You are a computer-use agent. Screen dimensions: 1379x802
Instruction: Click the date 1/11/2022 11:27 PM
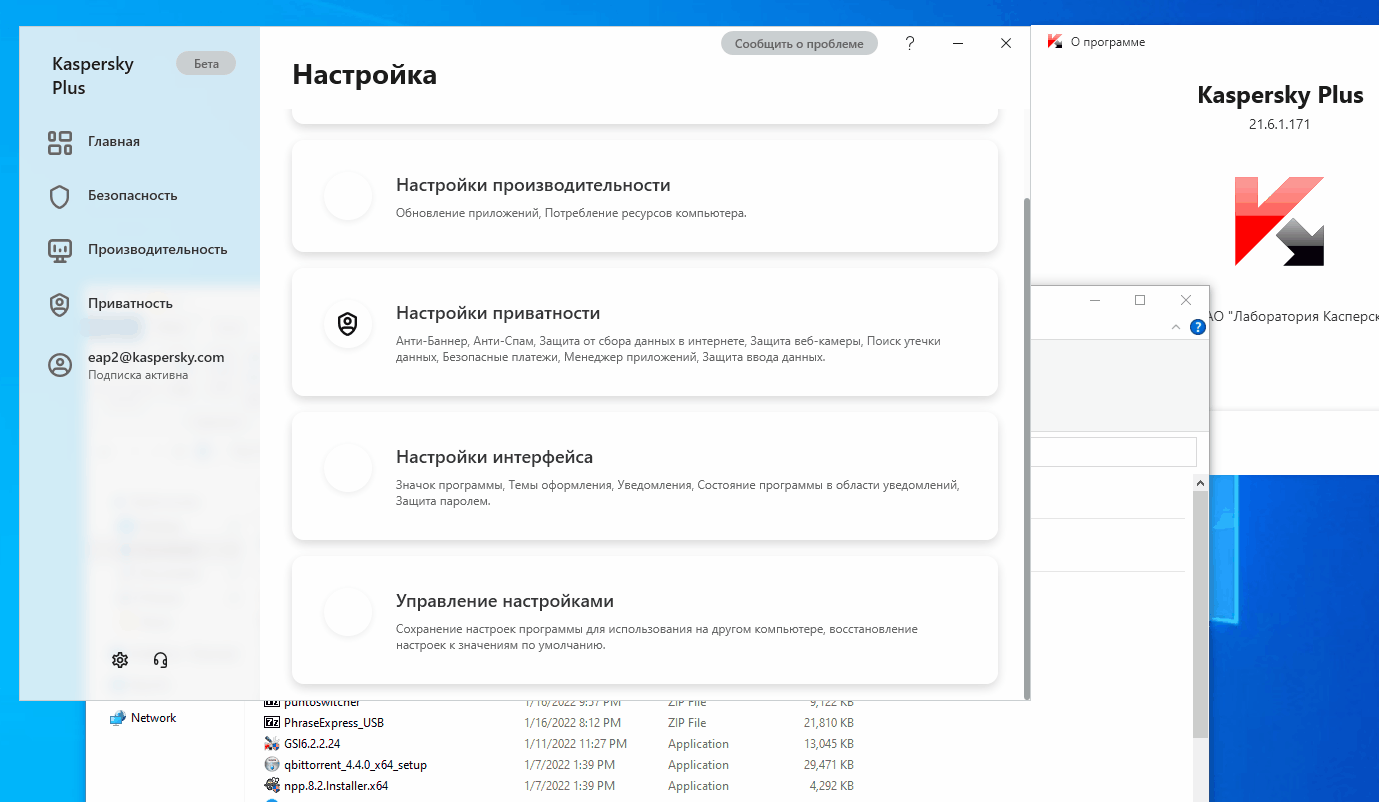click(x=575, y=744)
